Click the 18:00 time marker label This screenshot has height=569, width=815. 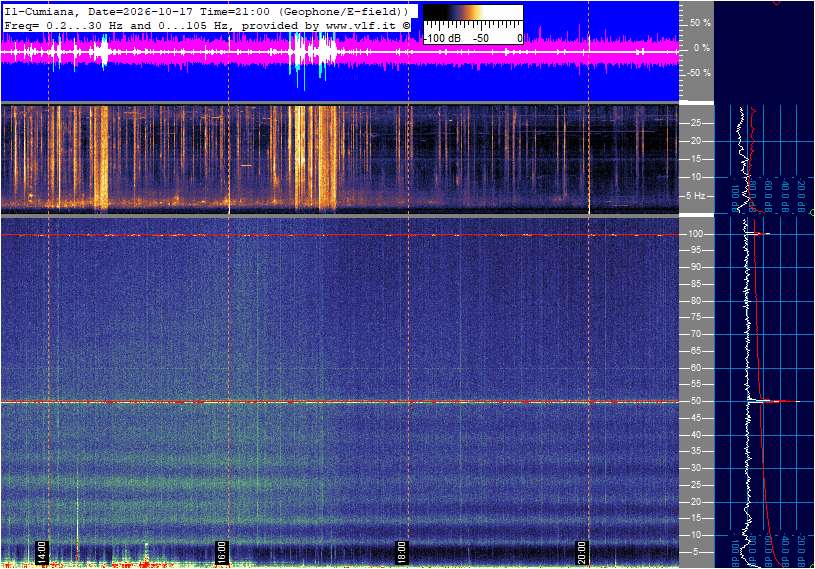(x=402, y=552)
